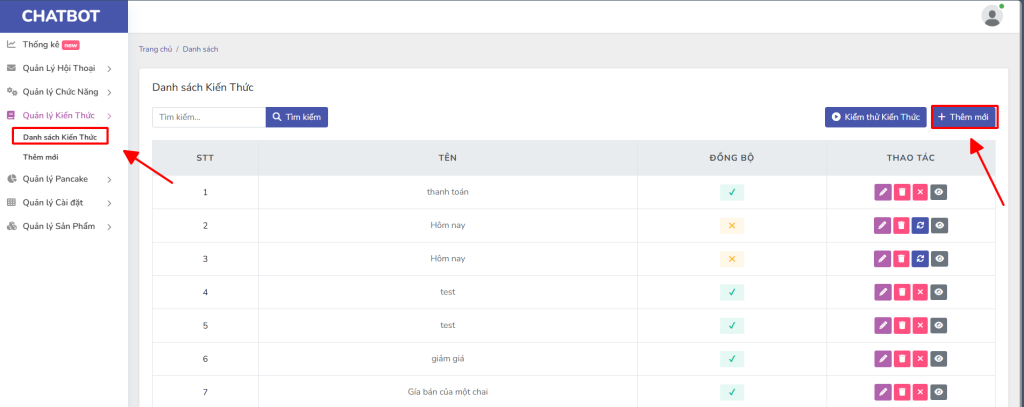The height and width of the screenshot is (407, 1024).
Task: Click the trash delete icon in row 2
Action: [901, 226]
